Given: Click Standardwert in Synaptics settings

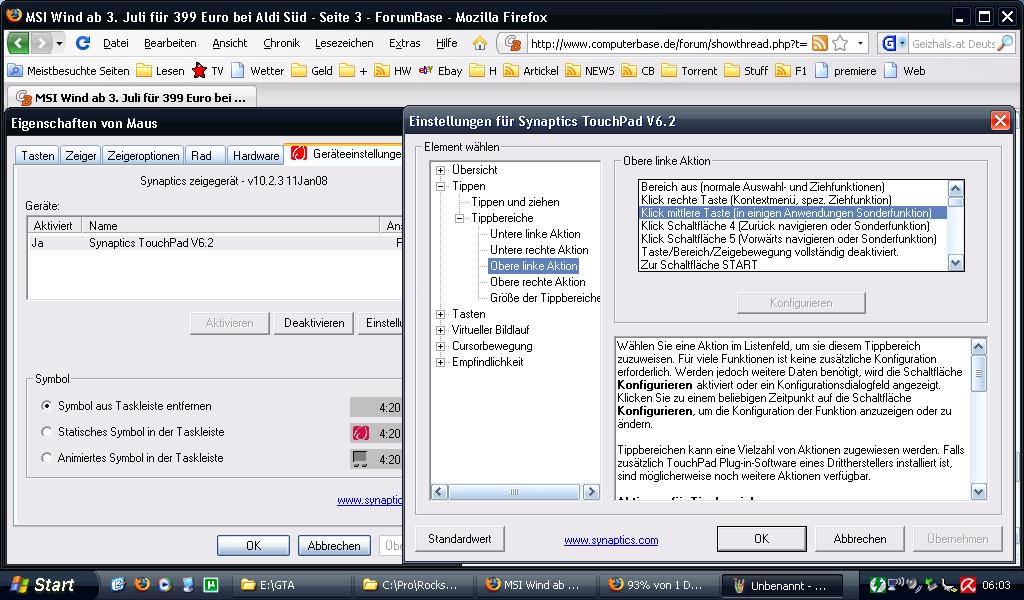Looking at the screenshot, I should coord(460,539).
